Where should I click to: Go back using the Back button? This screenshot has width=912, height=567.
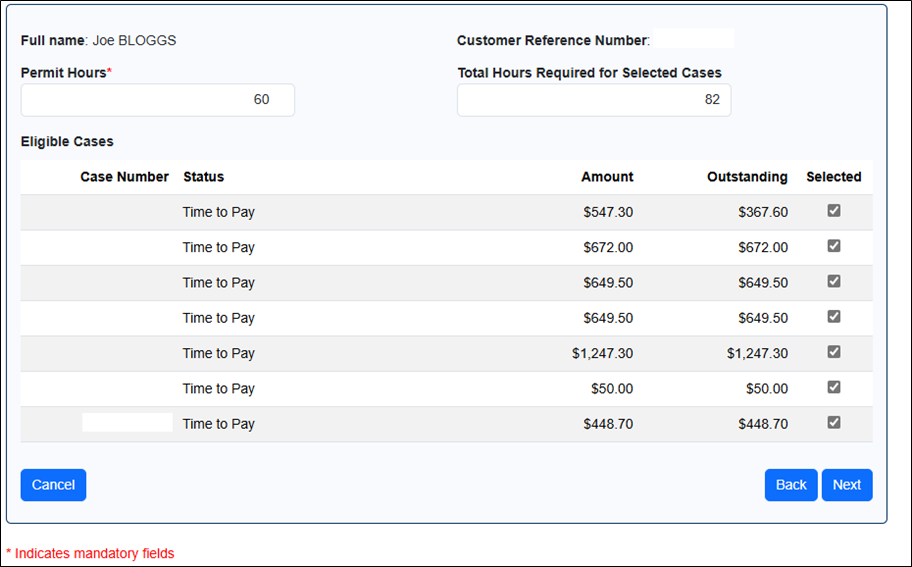pyautogui.click(x=790, y=485)
